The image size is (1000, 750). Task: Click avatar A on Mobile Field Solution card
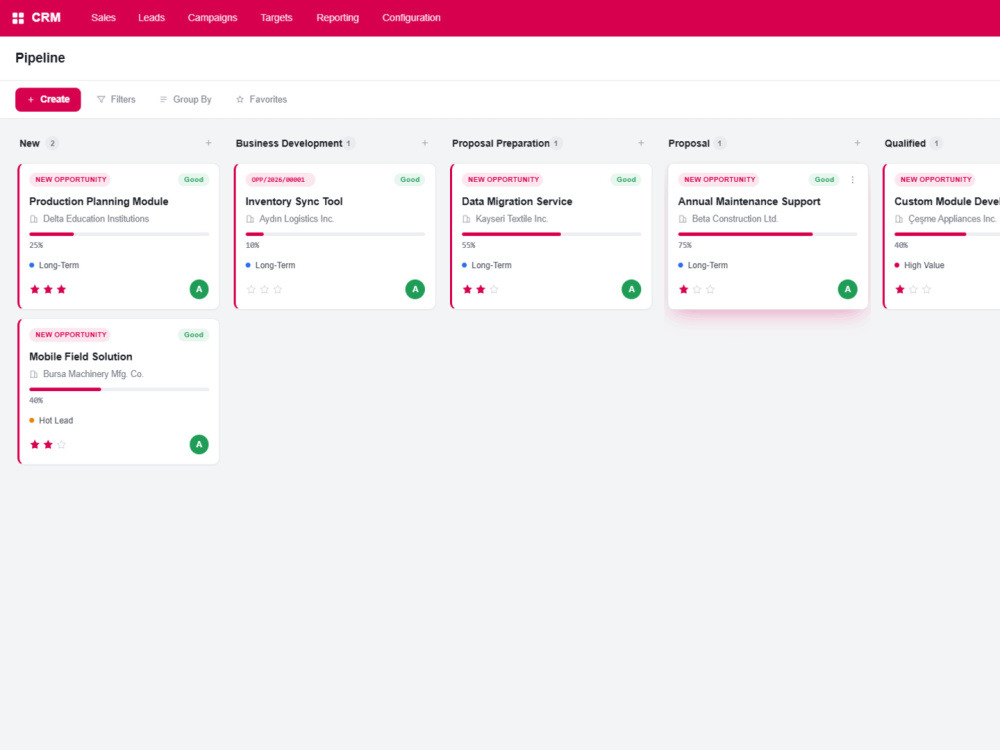(199, 445)
